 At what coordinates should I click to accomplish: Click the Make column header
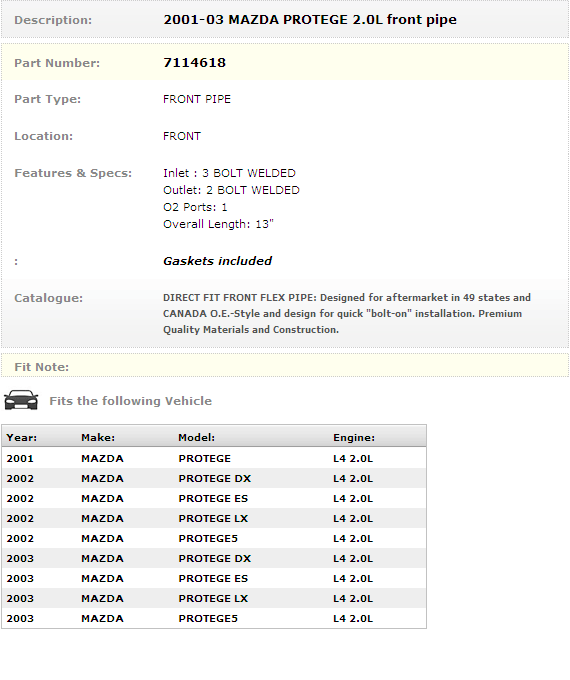point(98,438)
